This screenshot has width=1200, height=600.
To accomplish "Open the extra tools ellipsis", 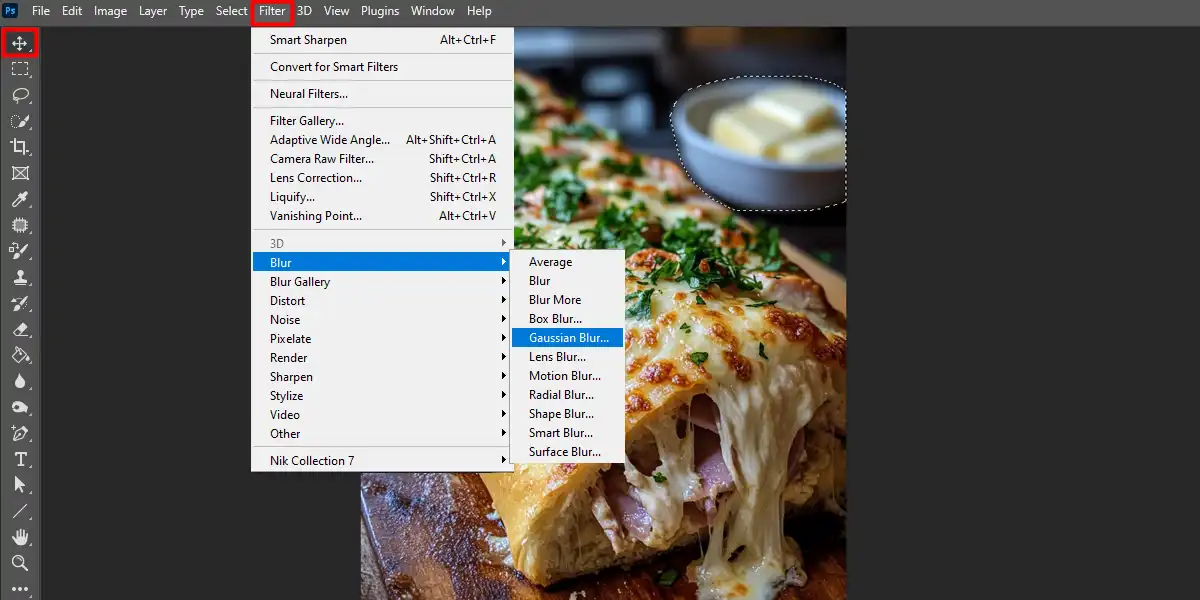I will coord(20,589).
